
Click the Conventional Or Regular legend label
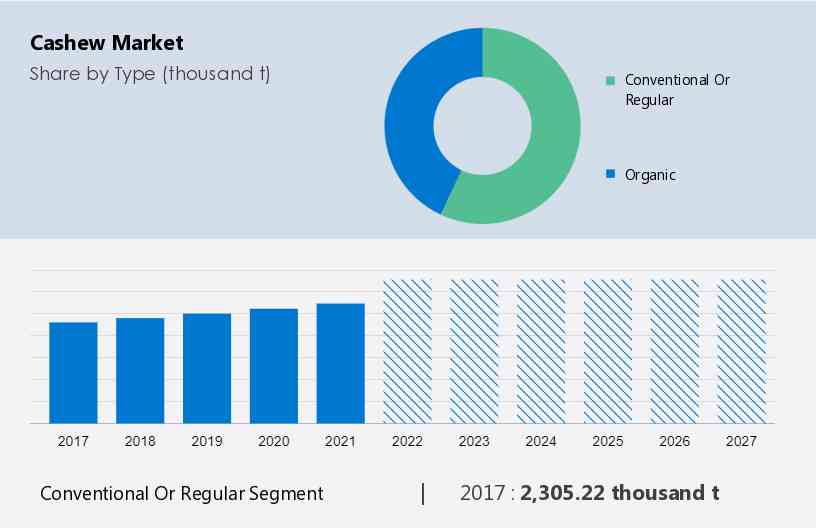coord(677,89)
